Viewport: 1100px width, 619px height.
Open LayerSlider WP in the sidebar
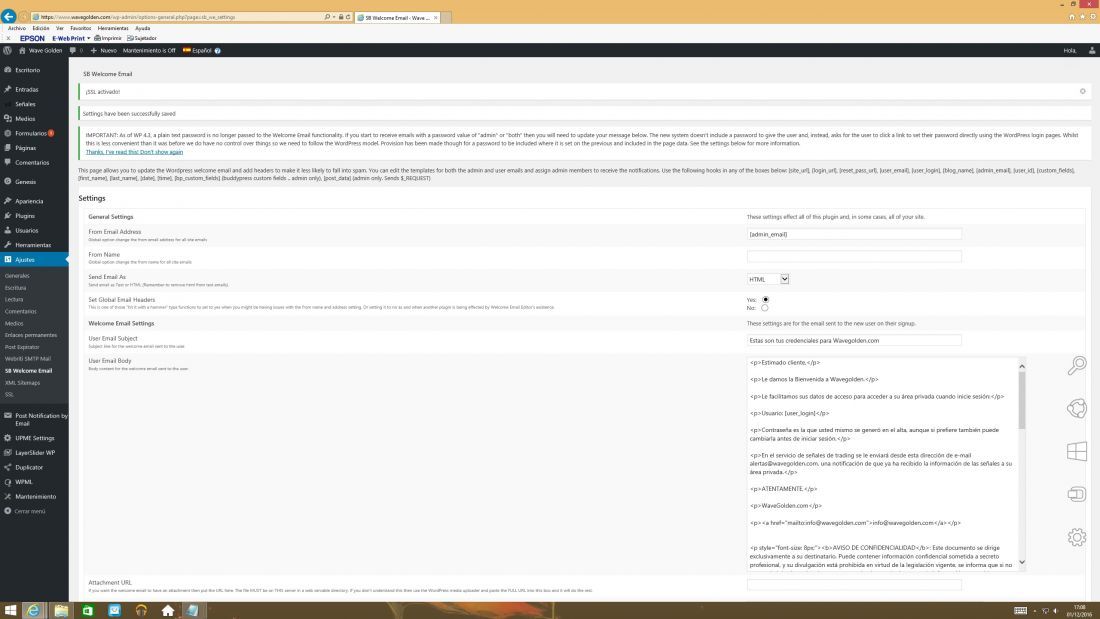pyautogui.click(x=34, y=453)
